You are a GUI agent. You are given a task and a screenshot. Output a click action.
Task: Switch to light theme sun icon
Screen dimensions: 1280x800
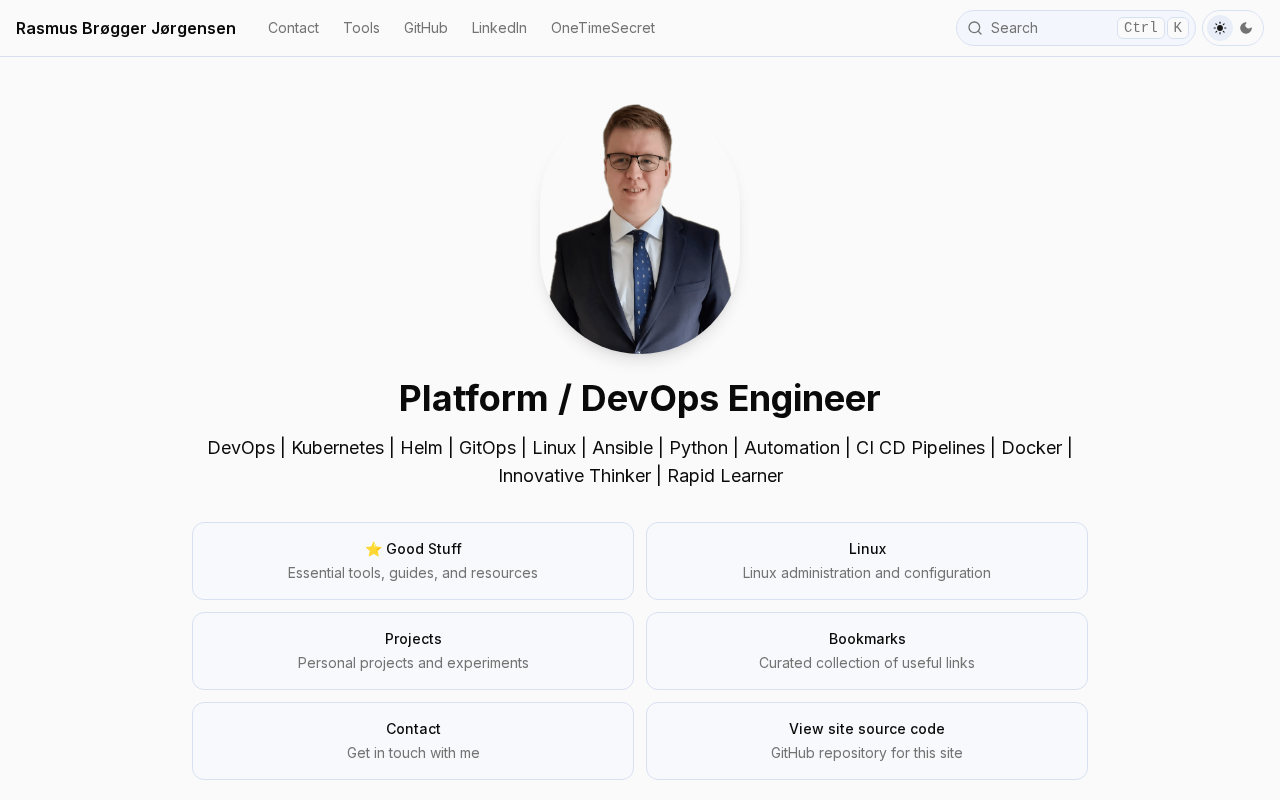[1220, 28]
